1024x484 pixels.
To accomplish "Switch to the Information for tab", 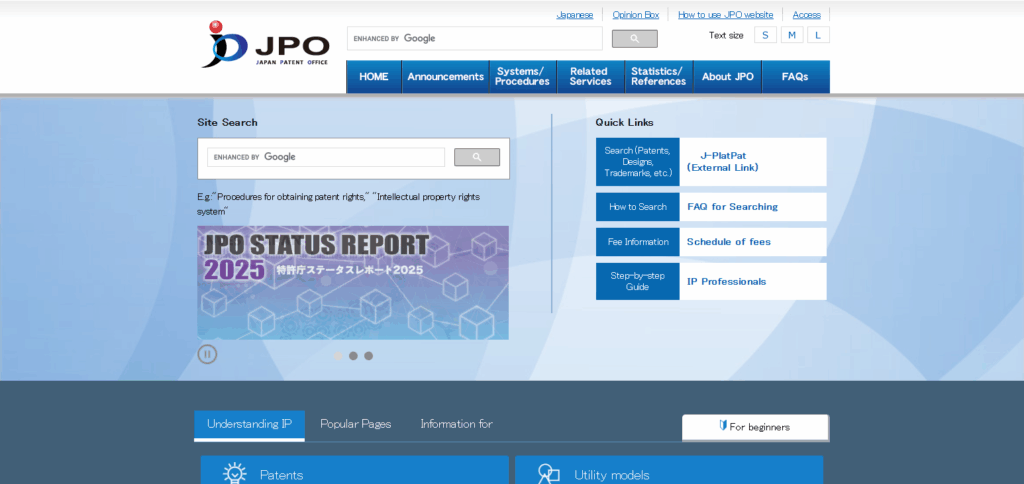I will pos(456,424).
